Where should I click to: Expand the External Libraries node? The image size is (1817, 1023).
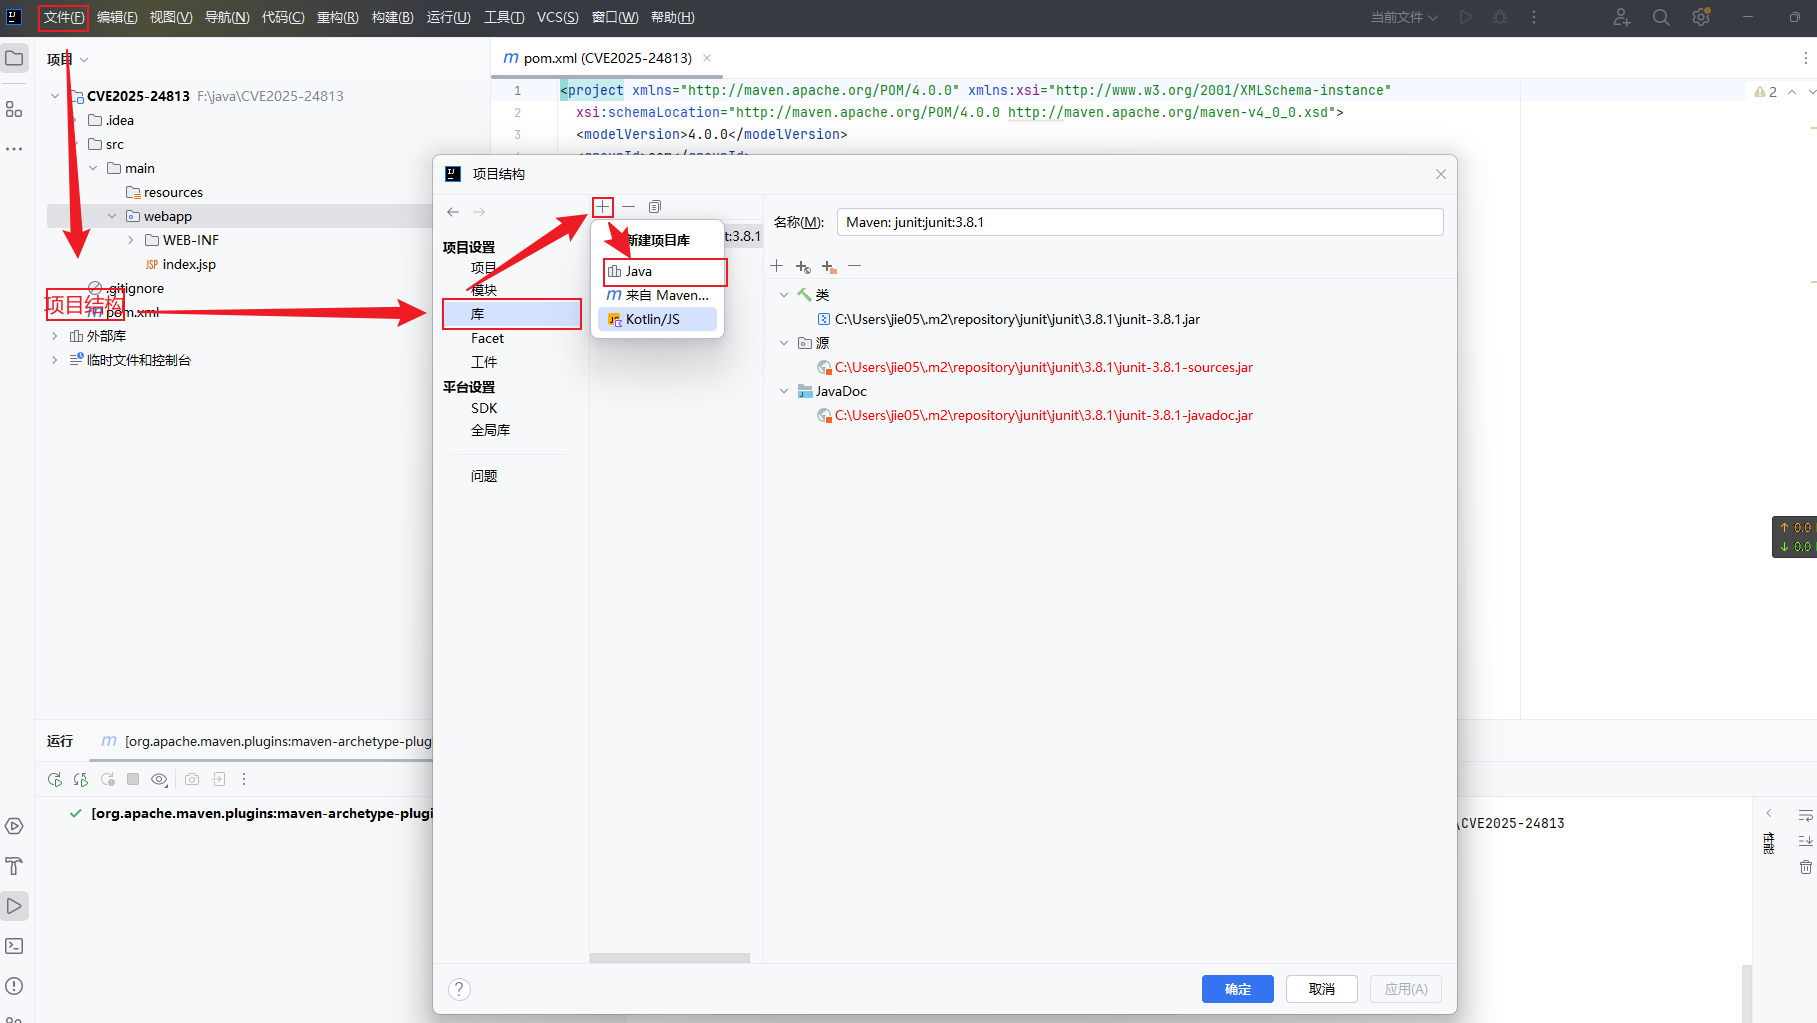tap(55, 336)
